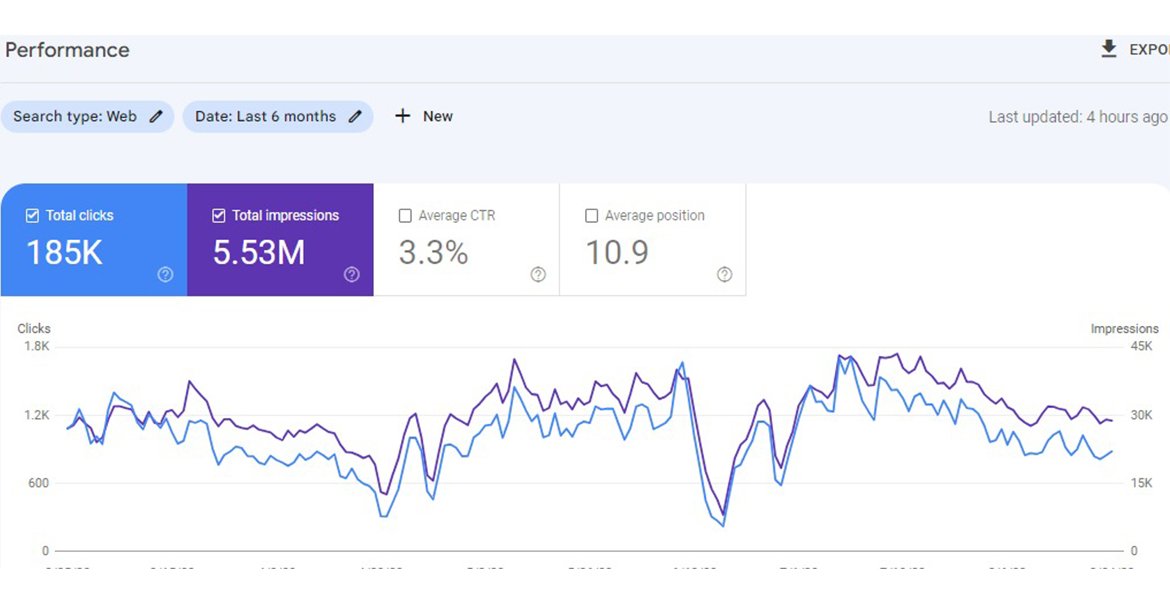Uncheck the Total clicks checkbox
This screenshot has height=604, width=1170.
[32, 215]
